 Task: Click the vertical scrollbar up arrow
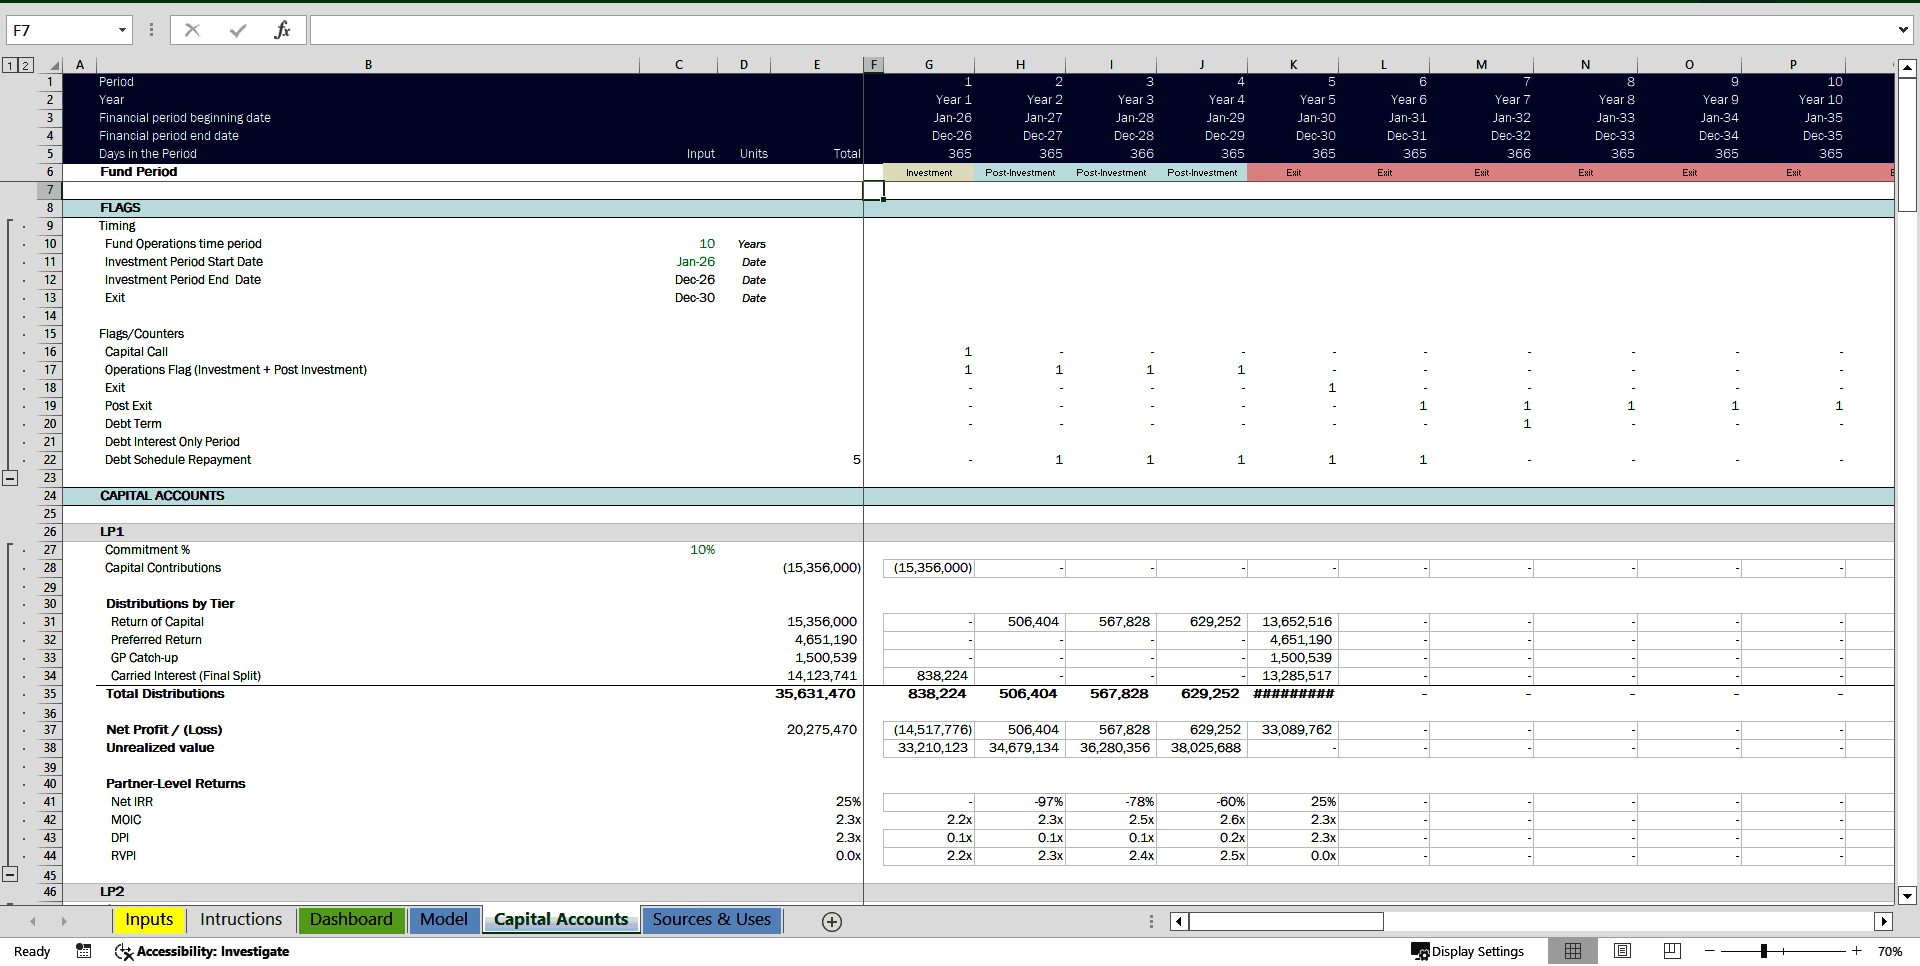click(1907, 68)
